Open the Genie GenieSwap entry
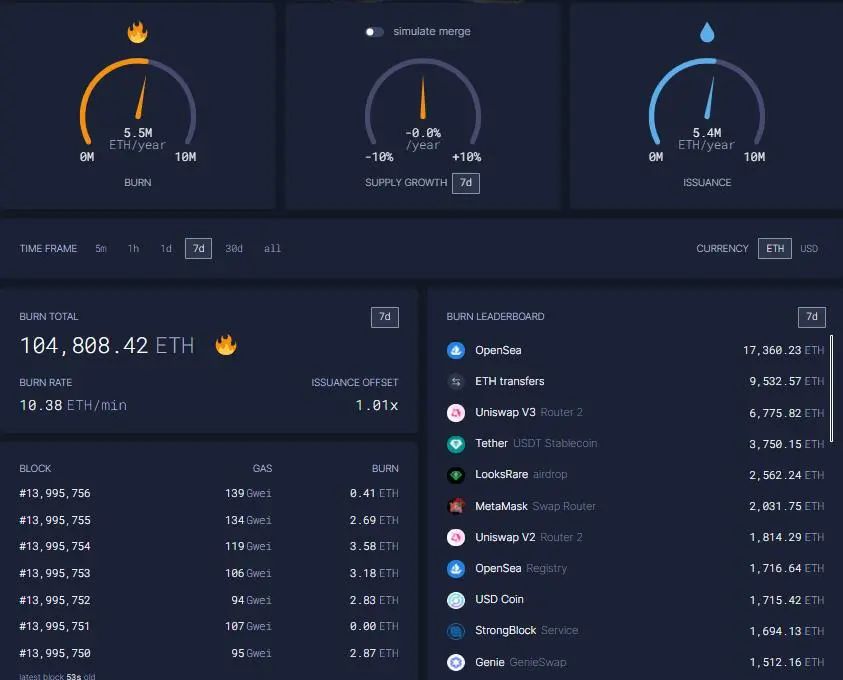Screen dimensions: 843x680 pos(635,662)
